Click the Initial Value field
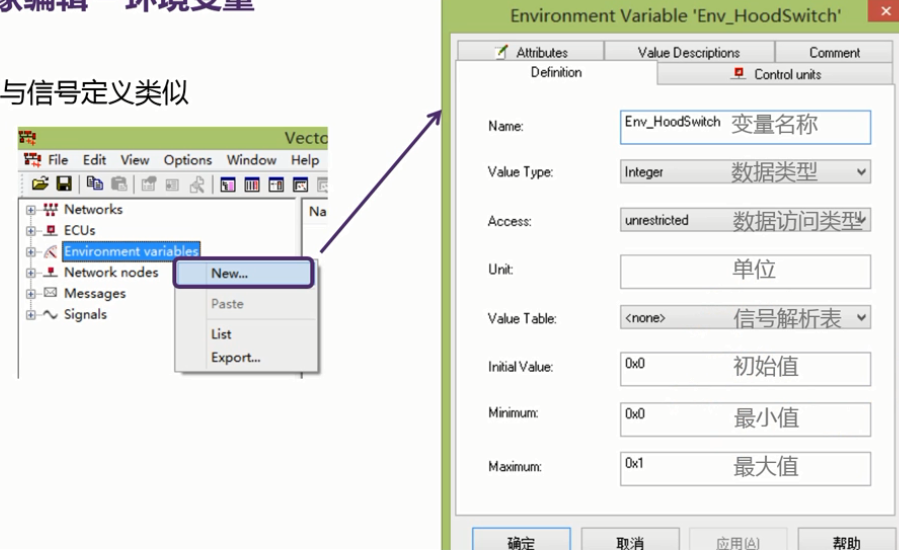Screen dimensions: 899x550 coord(745,369)
